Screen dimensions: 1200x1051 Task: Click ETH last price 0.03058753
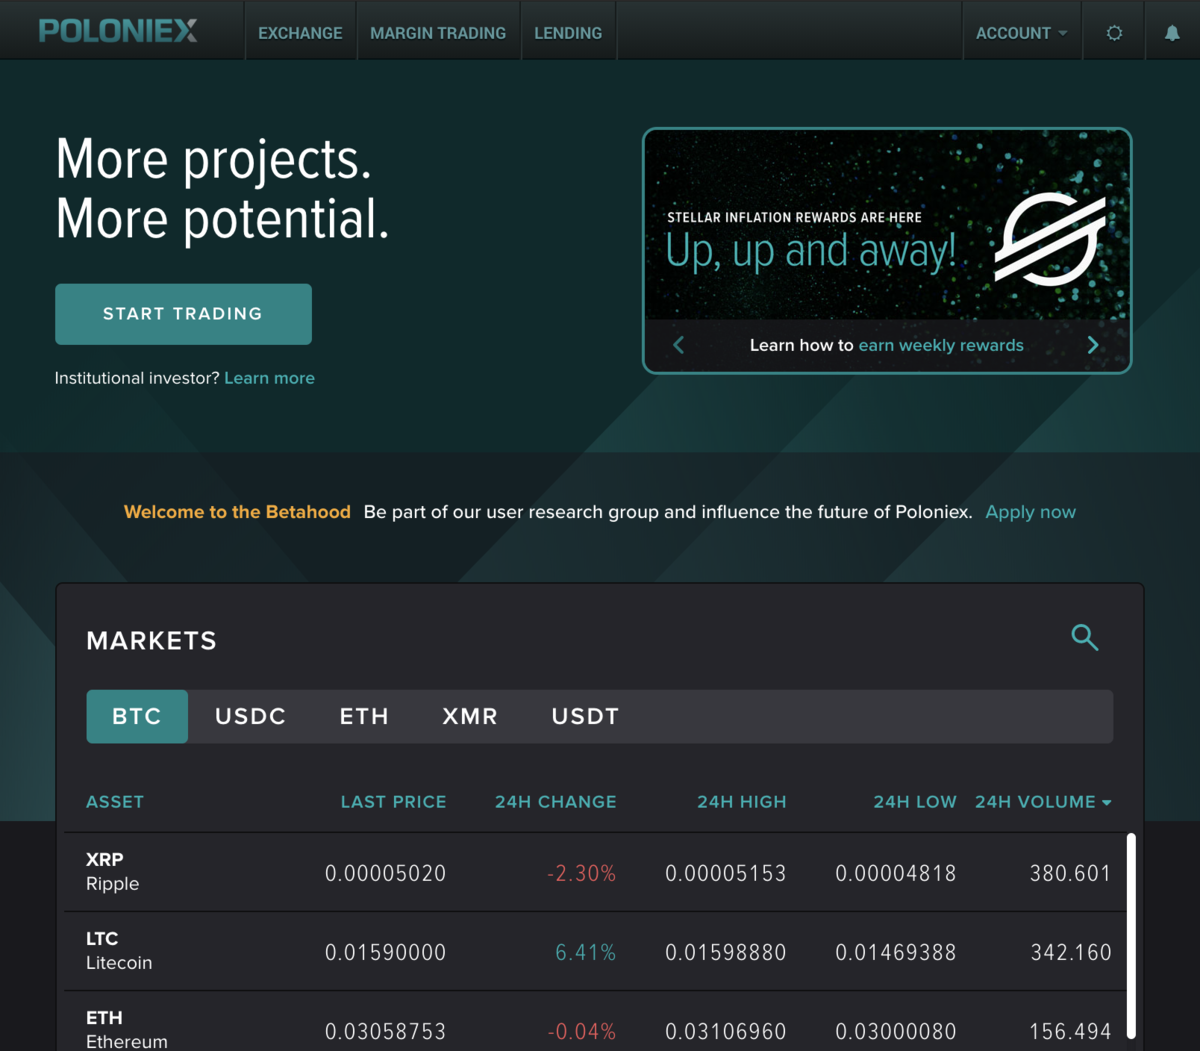(x=385, y=1031)
